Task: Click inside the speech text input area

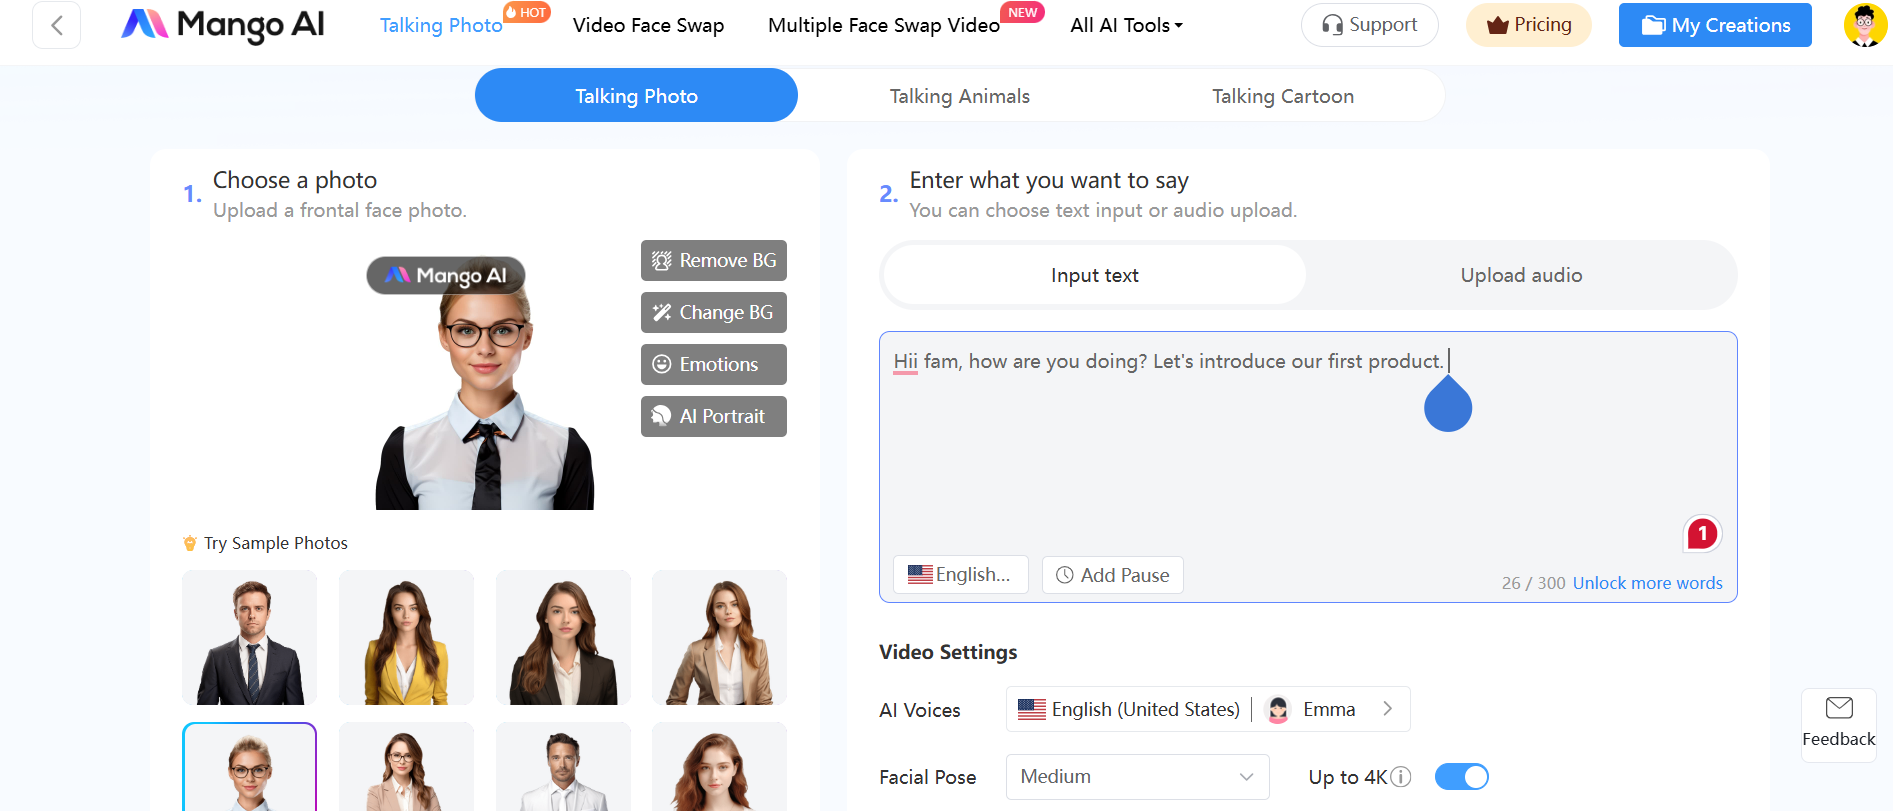Action: pos(1308,450)
